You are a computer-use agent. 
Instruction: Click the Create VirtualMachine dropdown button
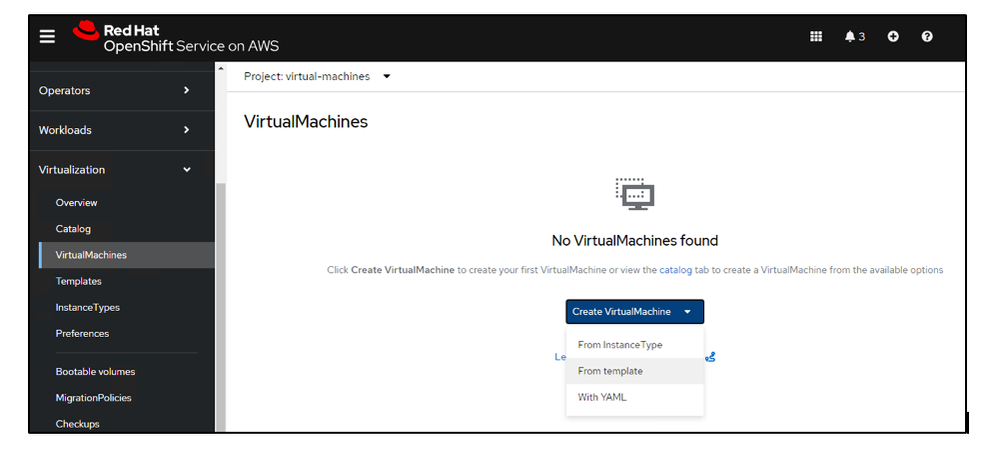634,312
